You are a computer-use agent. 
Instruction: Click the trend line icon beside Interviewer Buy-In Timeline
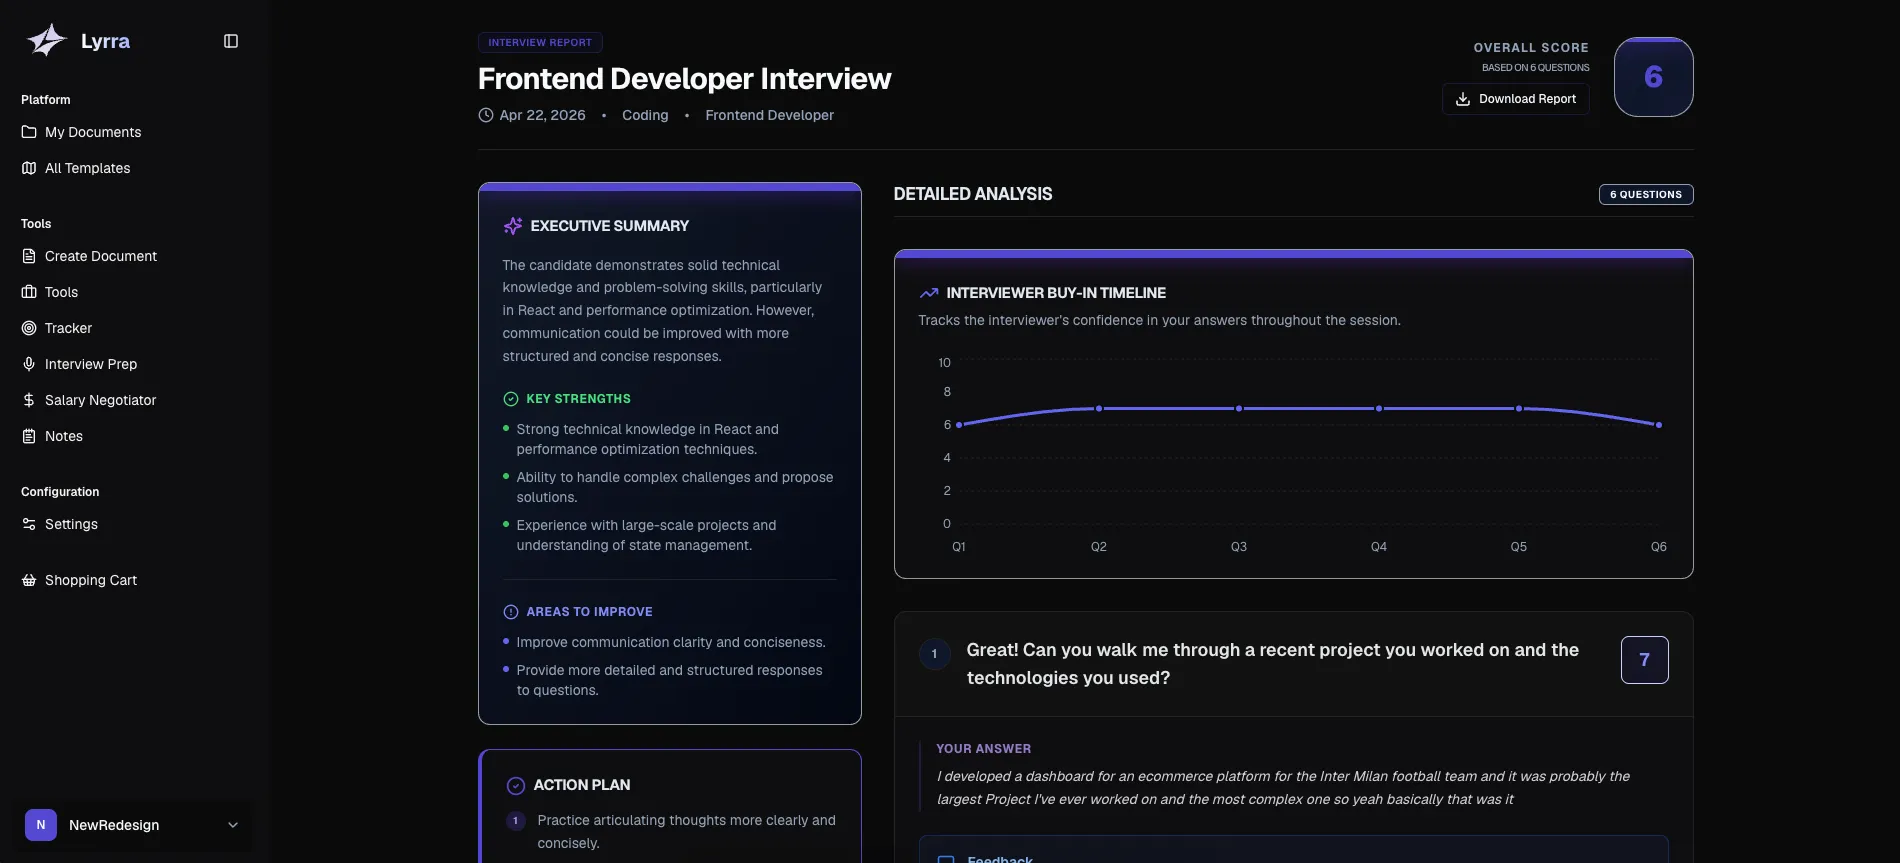(x=929, y=293)
